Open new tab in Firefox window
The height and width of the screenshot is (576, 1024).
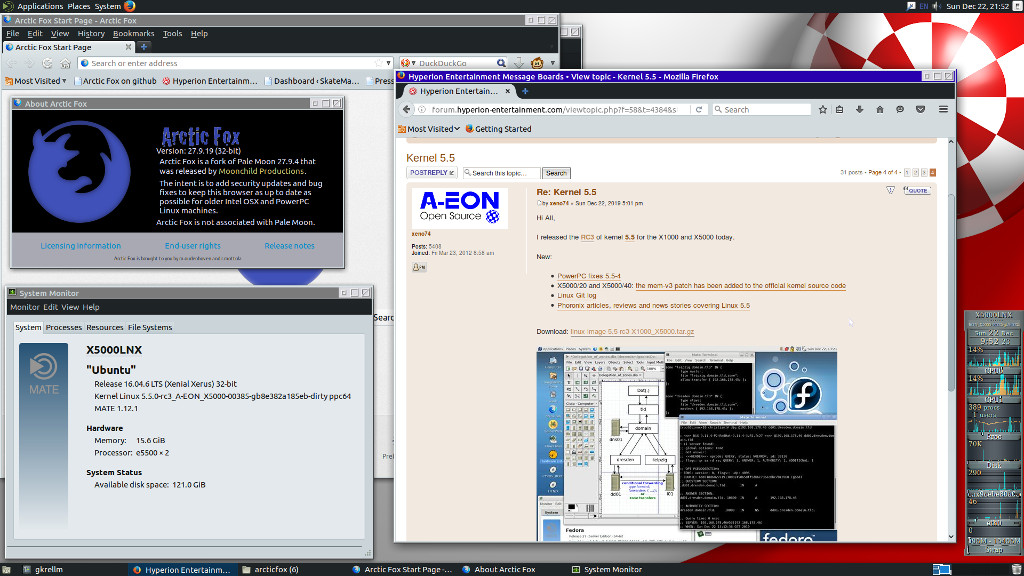click(x=524, y=91)
